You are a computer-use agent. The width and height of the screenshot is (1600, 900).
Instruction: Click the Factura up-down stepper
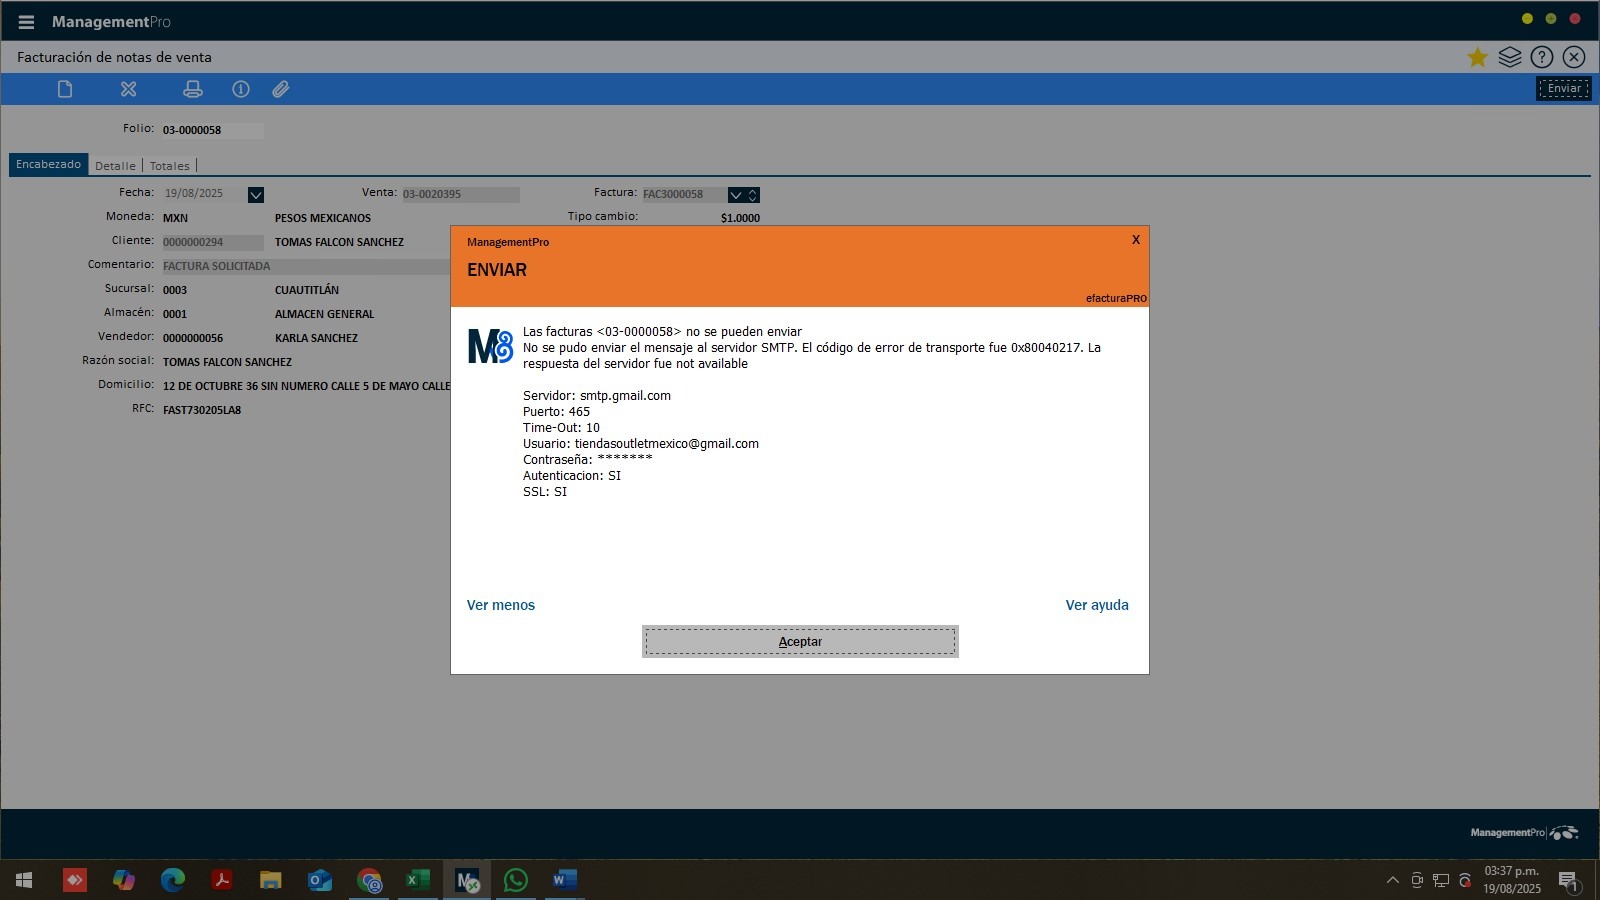753,194
